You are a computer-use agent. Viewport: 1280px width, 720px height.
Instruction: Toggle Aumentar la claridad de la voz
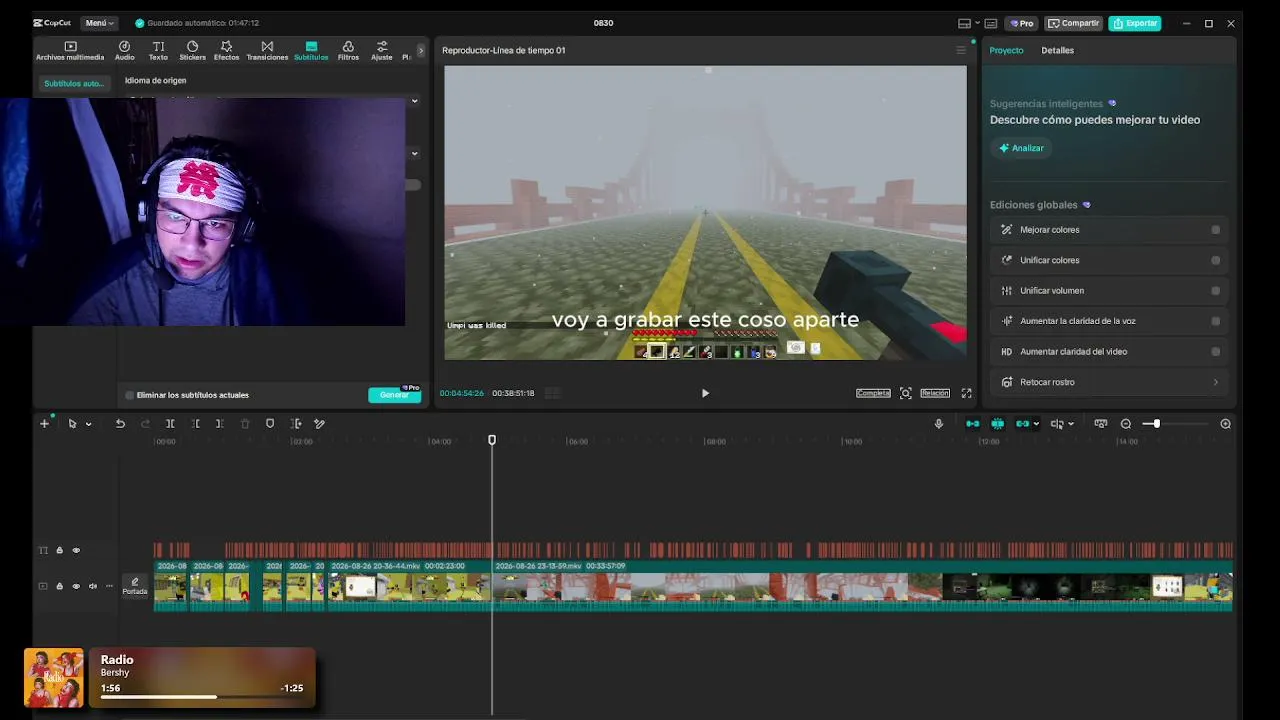pyautogui.click(x=1215, y=321)
